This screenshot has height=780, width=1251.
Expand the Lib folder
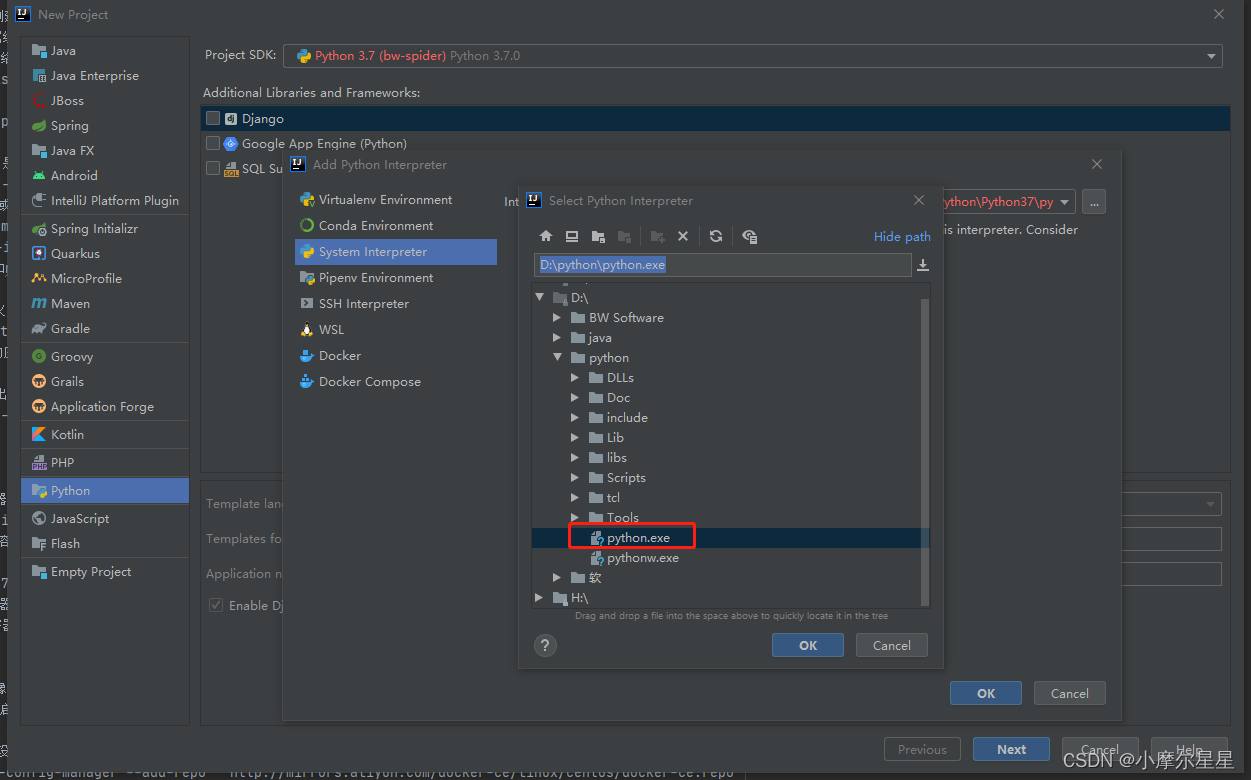tap(575, 438)
